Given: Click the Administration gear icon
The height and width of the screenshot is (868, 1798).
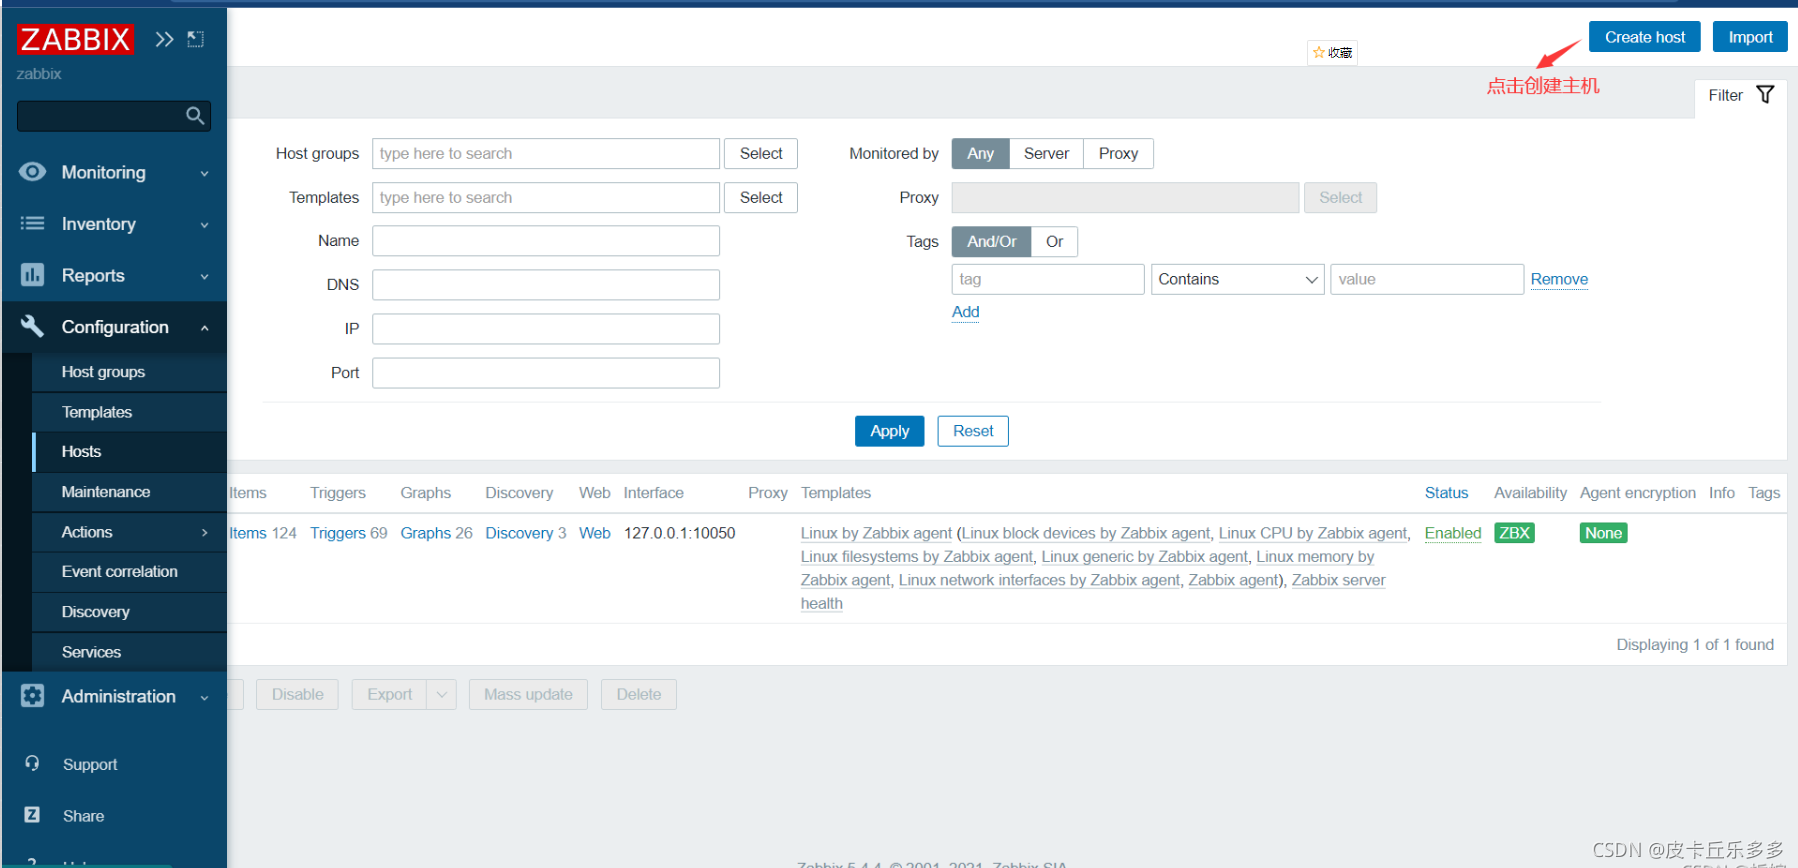Looking at the screenshot, I should point(32,696).
